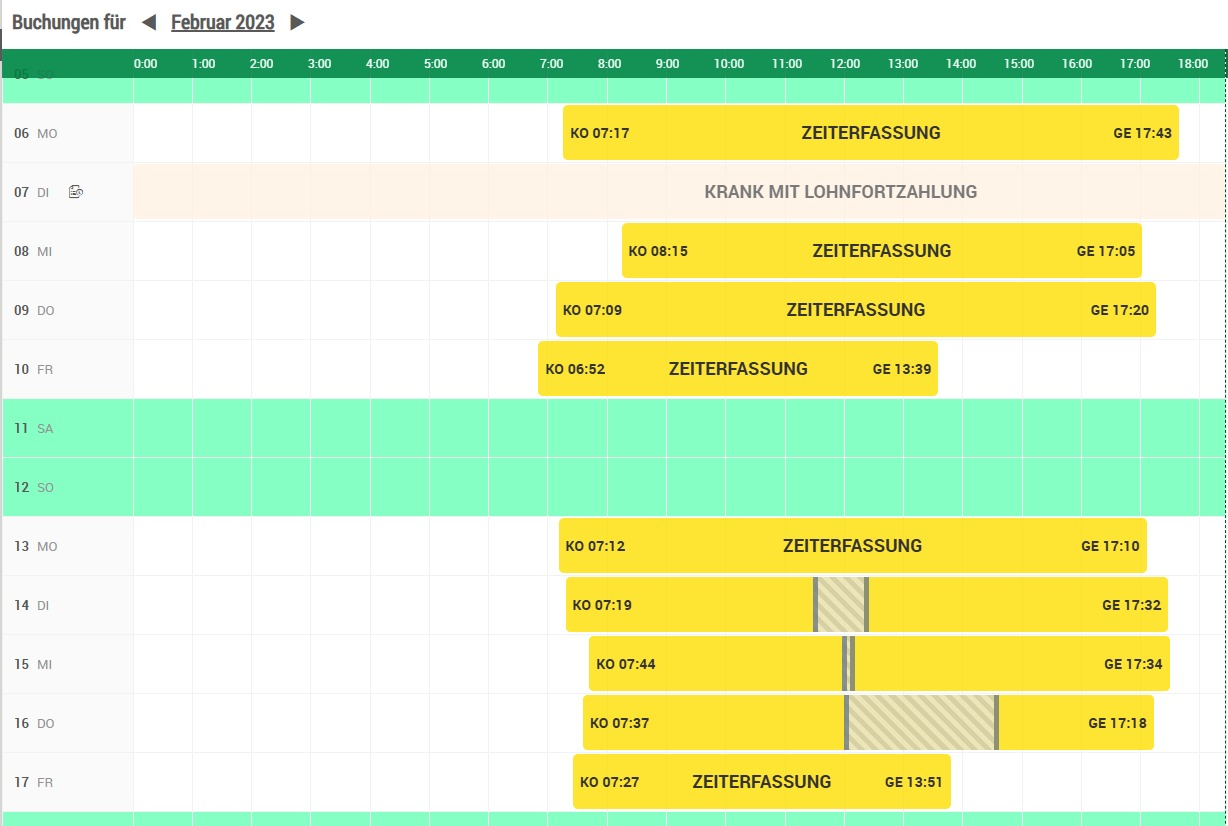Go to next month with right arrow
The image size is (1228, 826).
[297, 22]
